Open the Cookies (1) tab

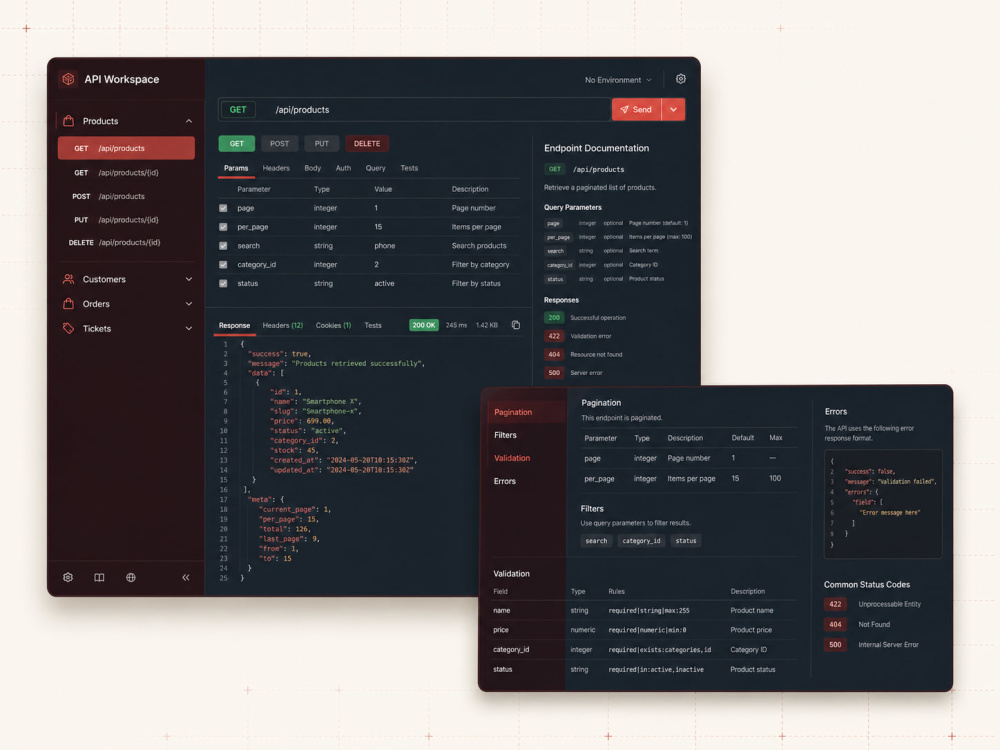334,325
